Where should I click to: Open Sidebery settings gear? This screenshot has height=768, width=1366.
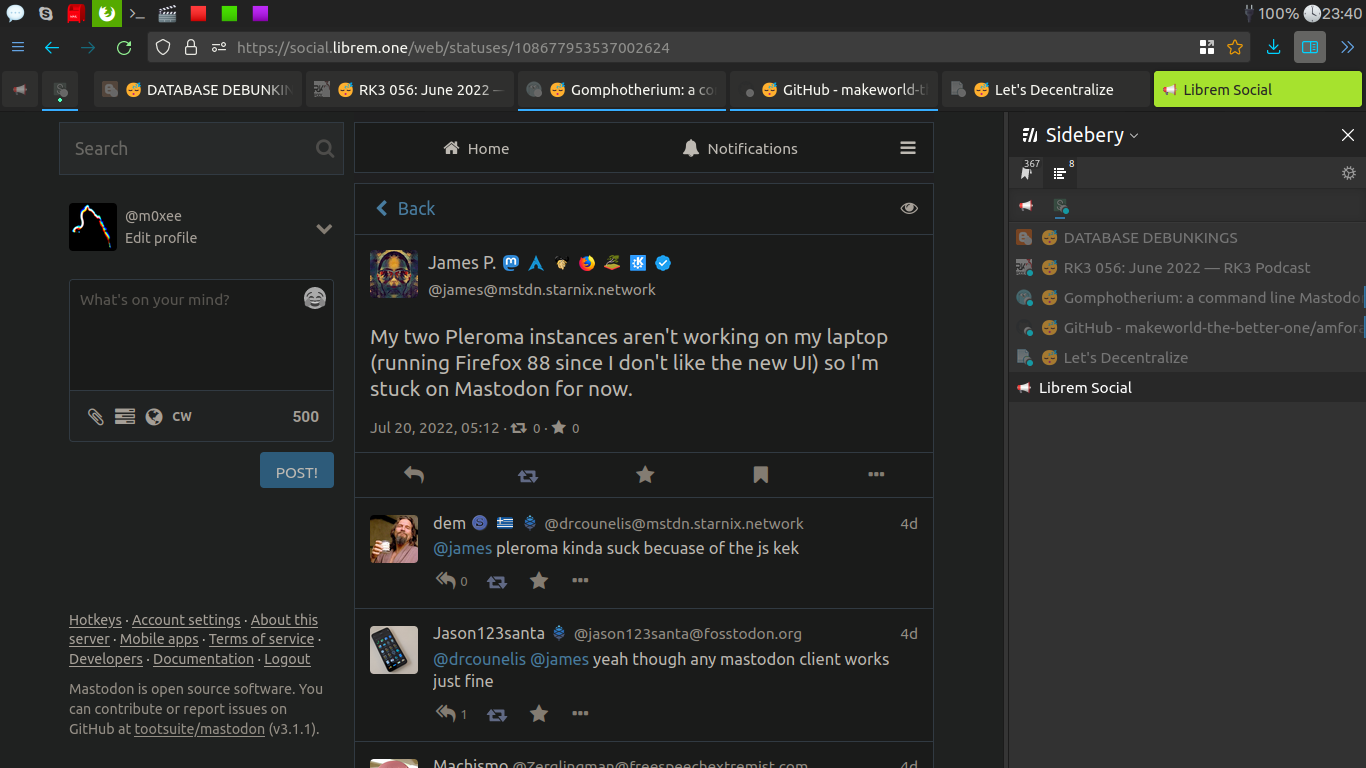tap(1348, 173)
